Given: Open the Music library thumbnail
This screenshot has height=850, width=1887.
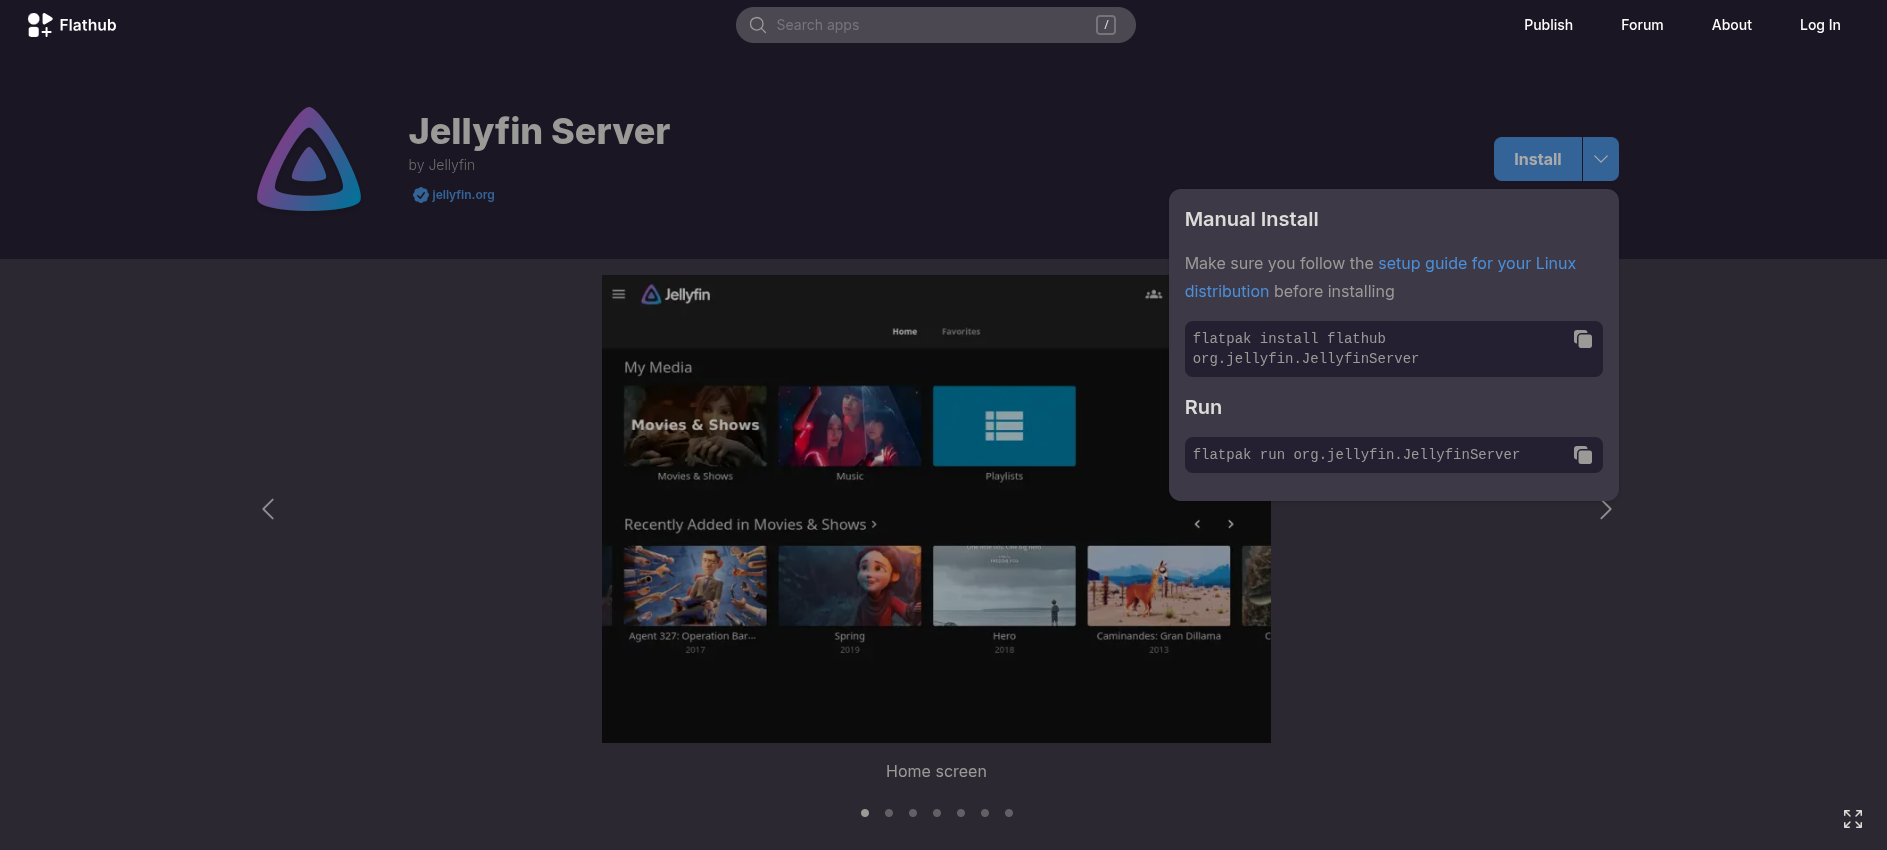Looking at the screenshot, I should 850,426.
